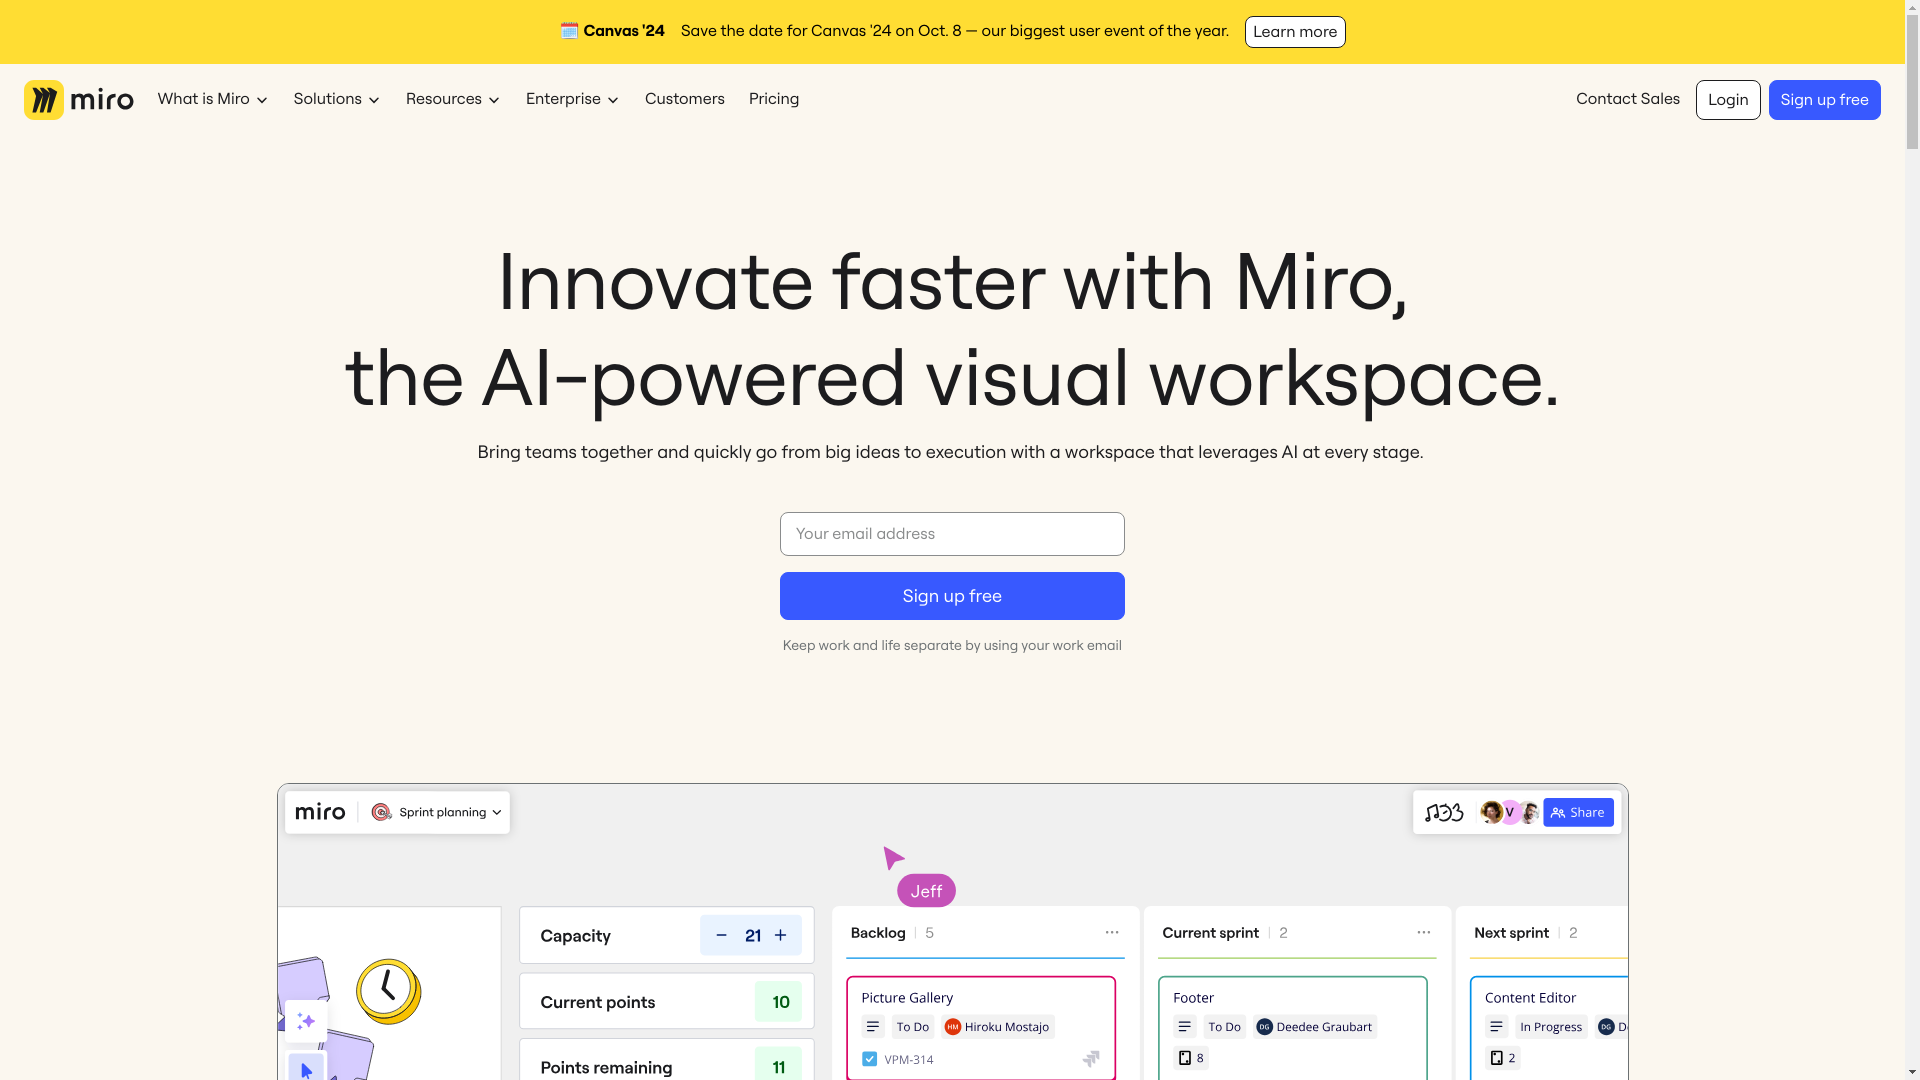Click the Capacity plus increment icon
This screenshot has width=1920, height=1080.
(x=779, y=935)
